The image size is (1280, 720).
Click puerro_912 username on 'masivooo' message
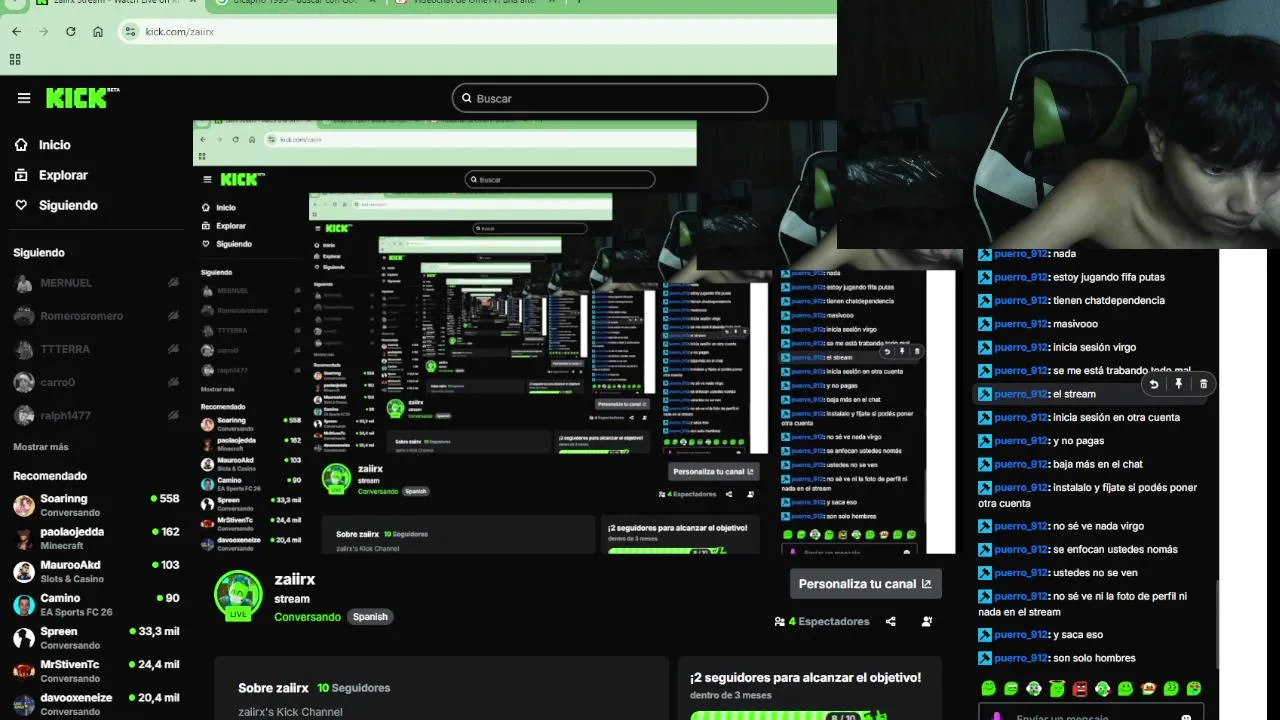point(1021,324)
